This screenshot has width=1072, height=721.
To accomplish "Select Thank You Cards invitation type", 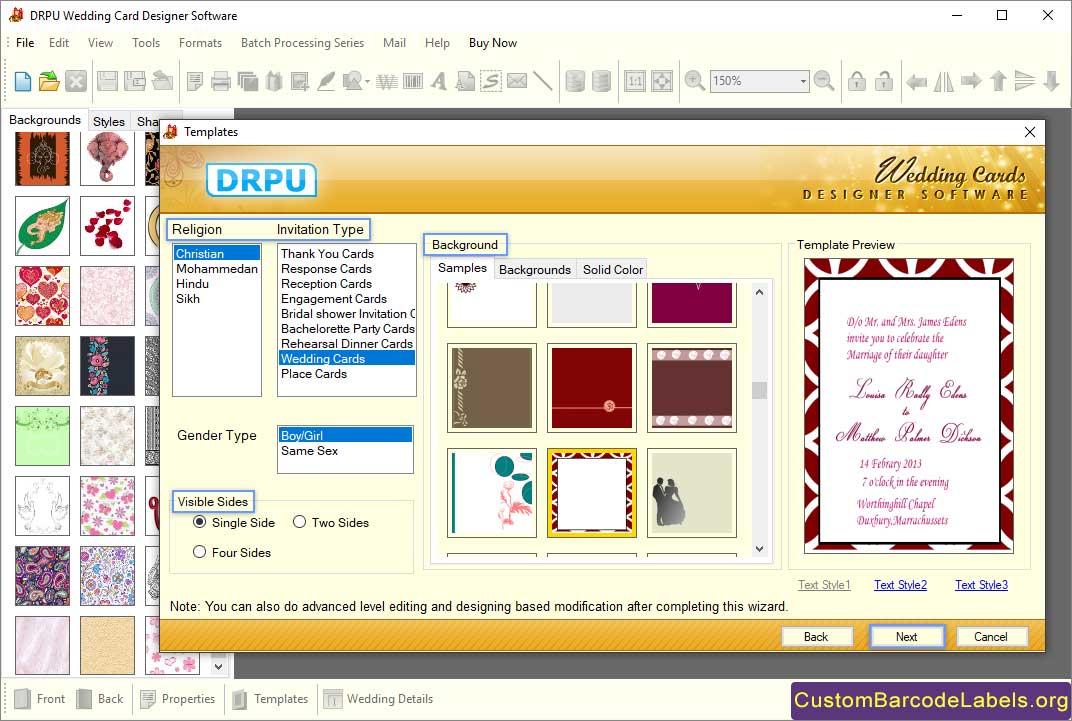I will [347, 254].
